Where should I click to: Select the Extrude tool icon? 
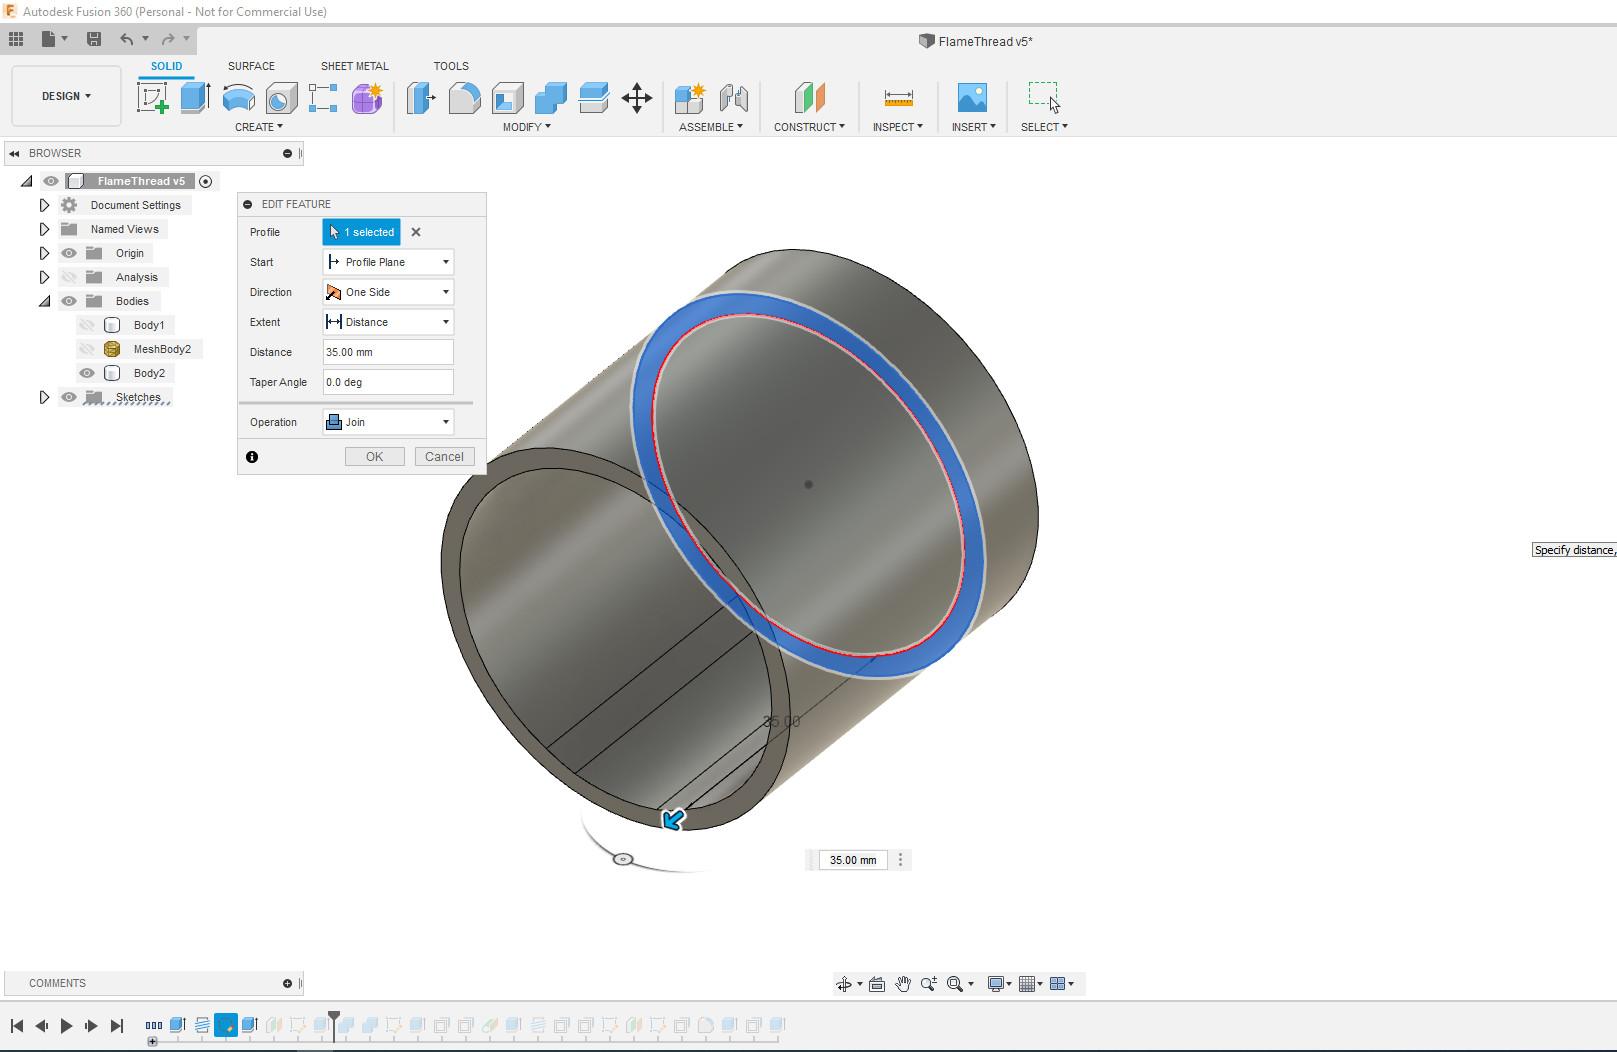click(195, 98)
